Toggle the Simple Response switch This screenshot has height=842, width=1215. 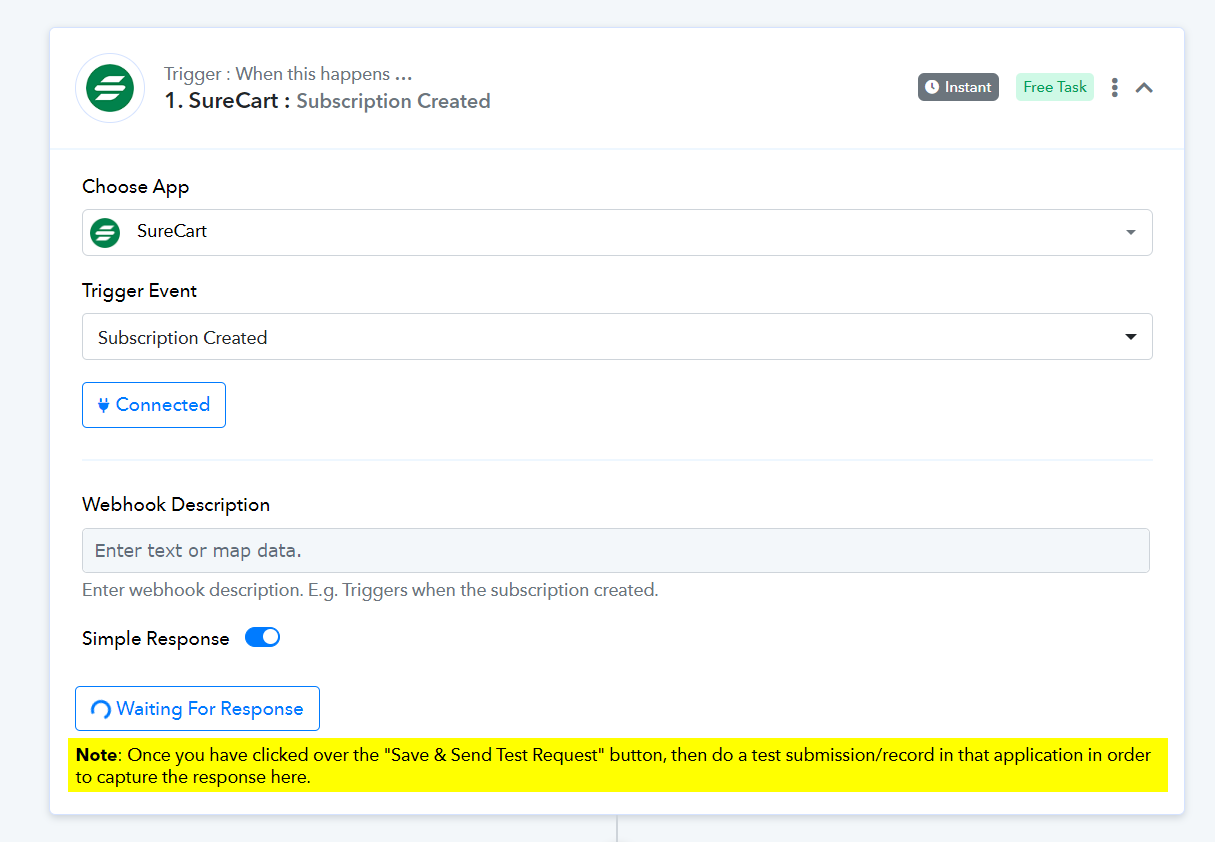(262, 637)
